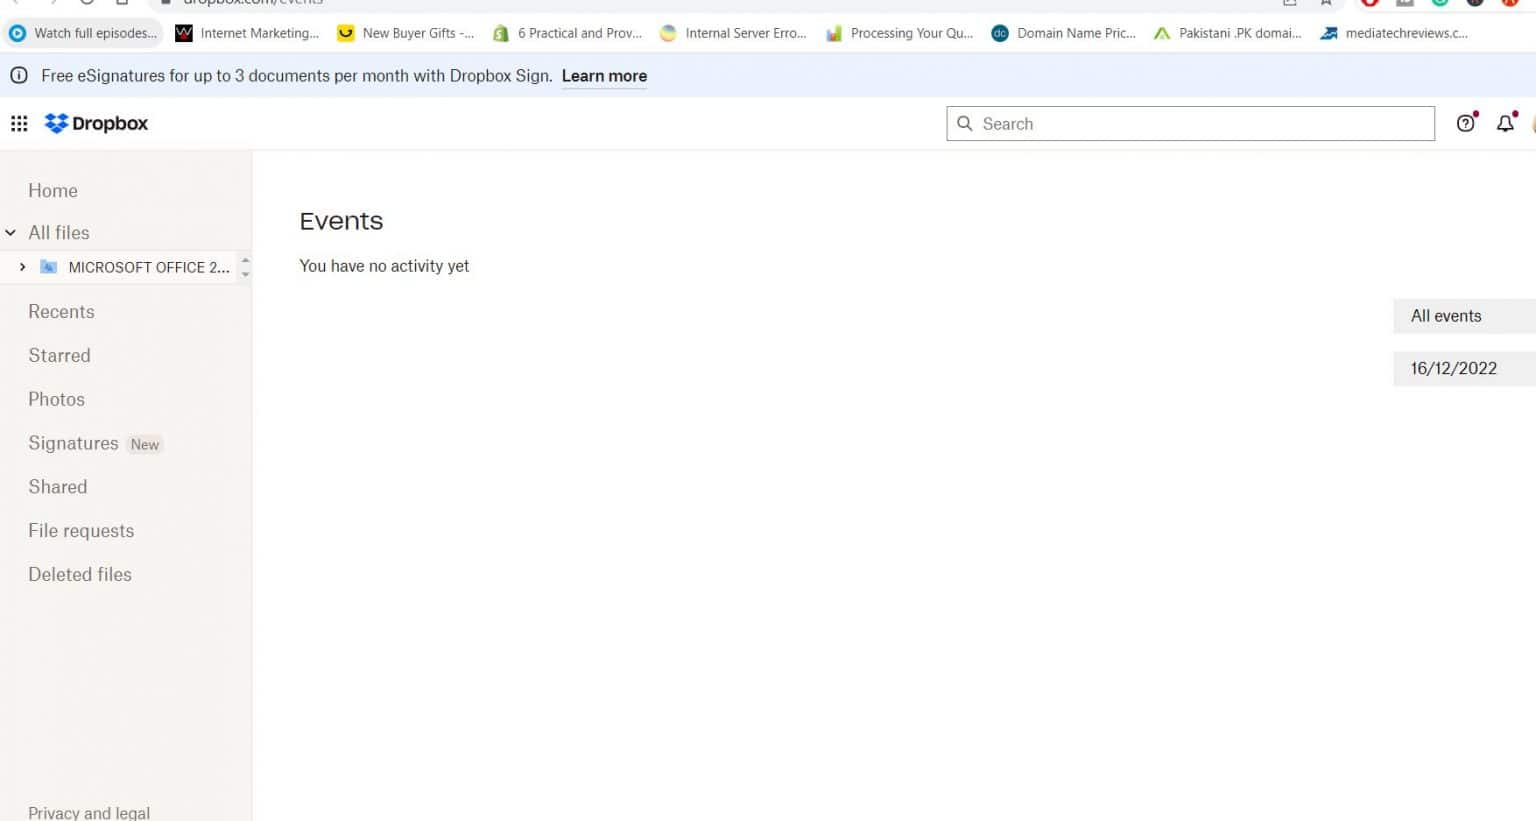Click the bookmark star in the address bar

click(x=1327, y=4)
